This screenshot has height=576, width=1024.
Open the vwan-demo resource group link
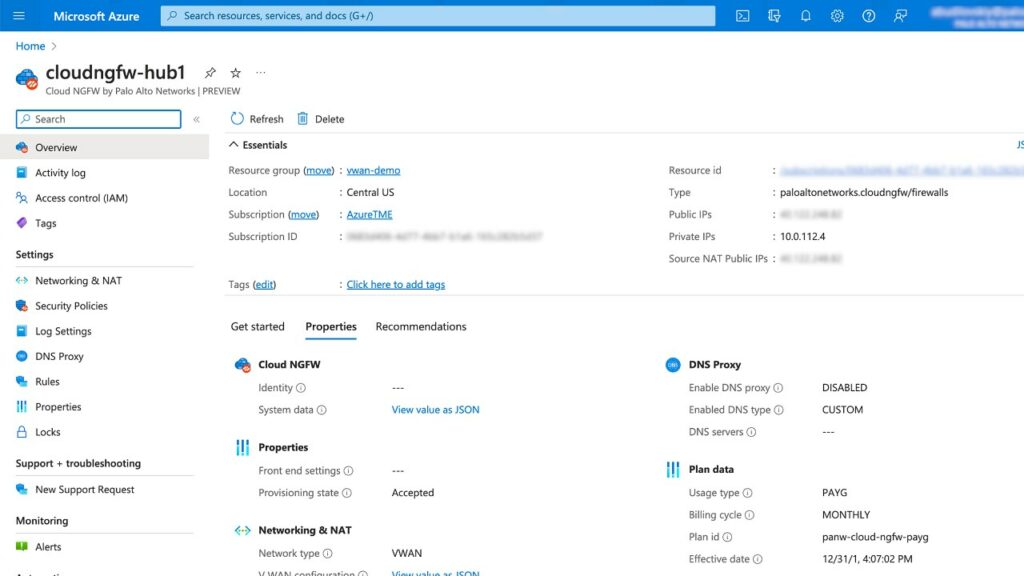[373, 170]
